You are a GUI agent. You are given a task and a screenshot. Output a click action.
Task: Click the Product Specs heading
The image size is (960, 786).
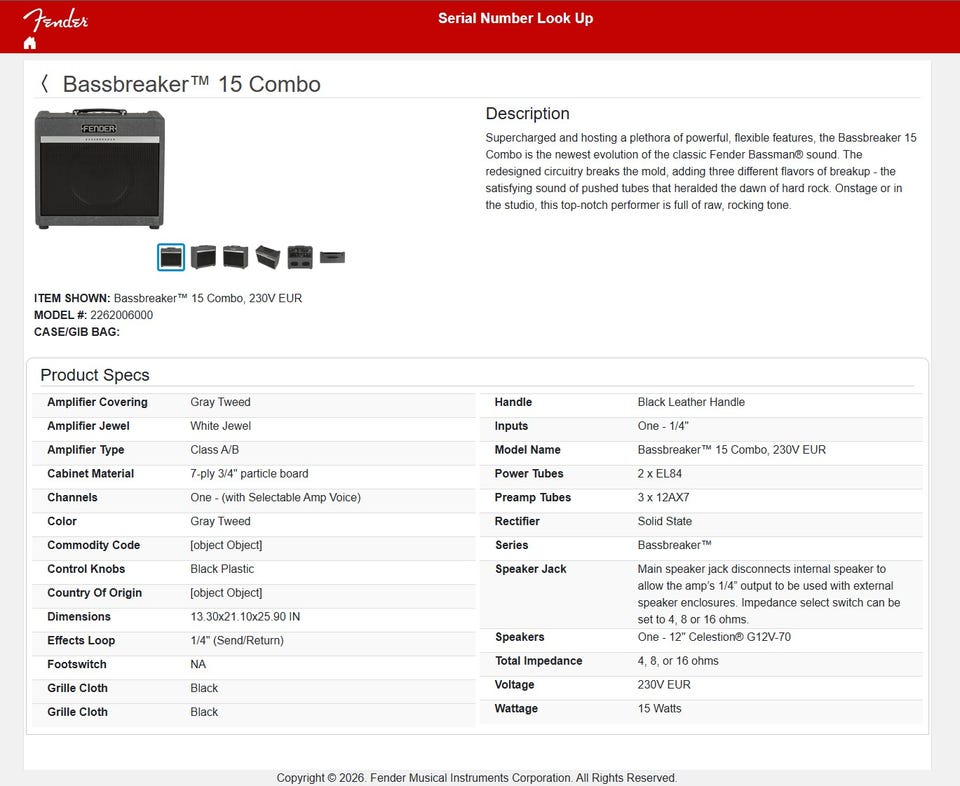(x=95, y=375)
